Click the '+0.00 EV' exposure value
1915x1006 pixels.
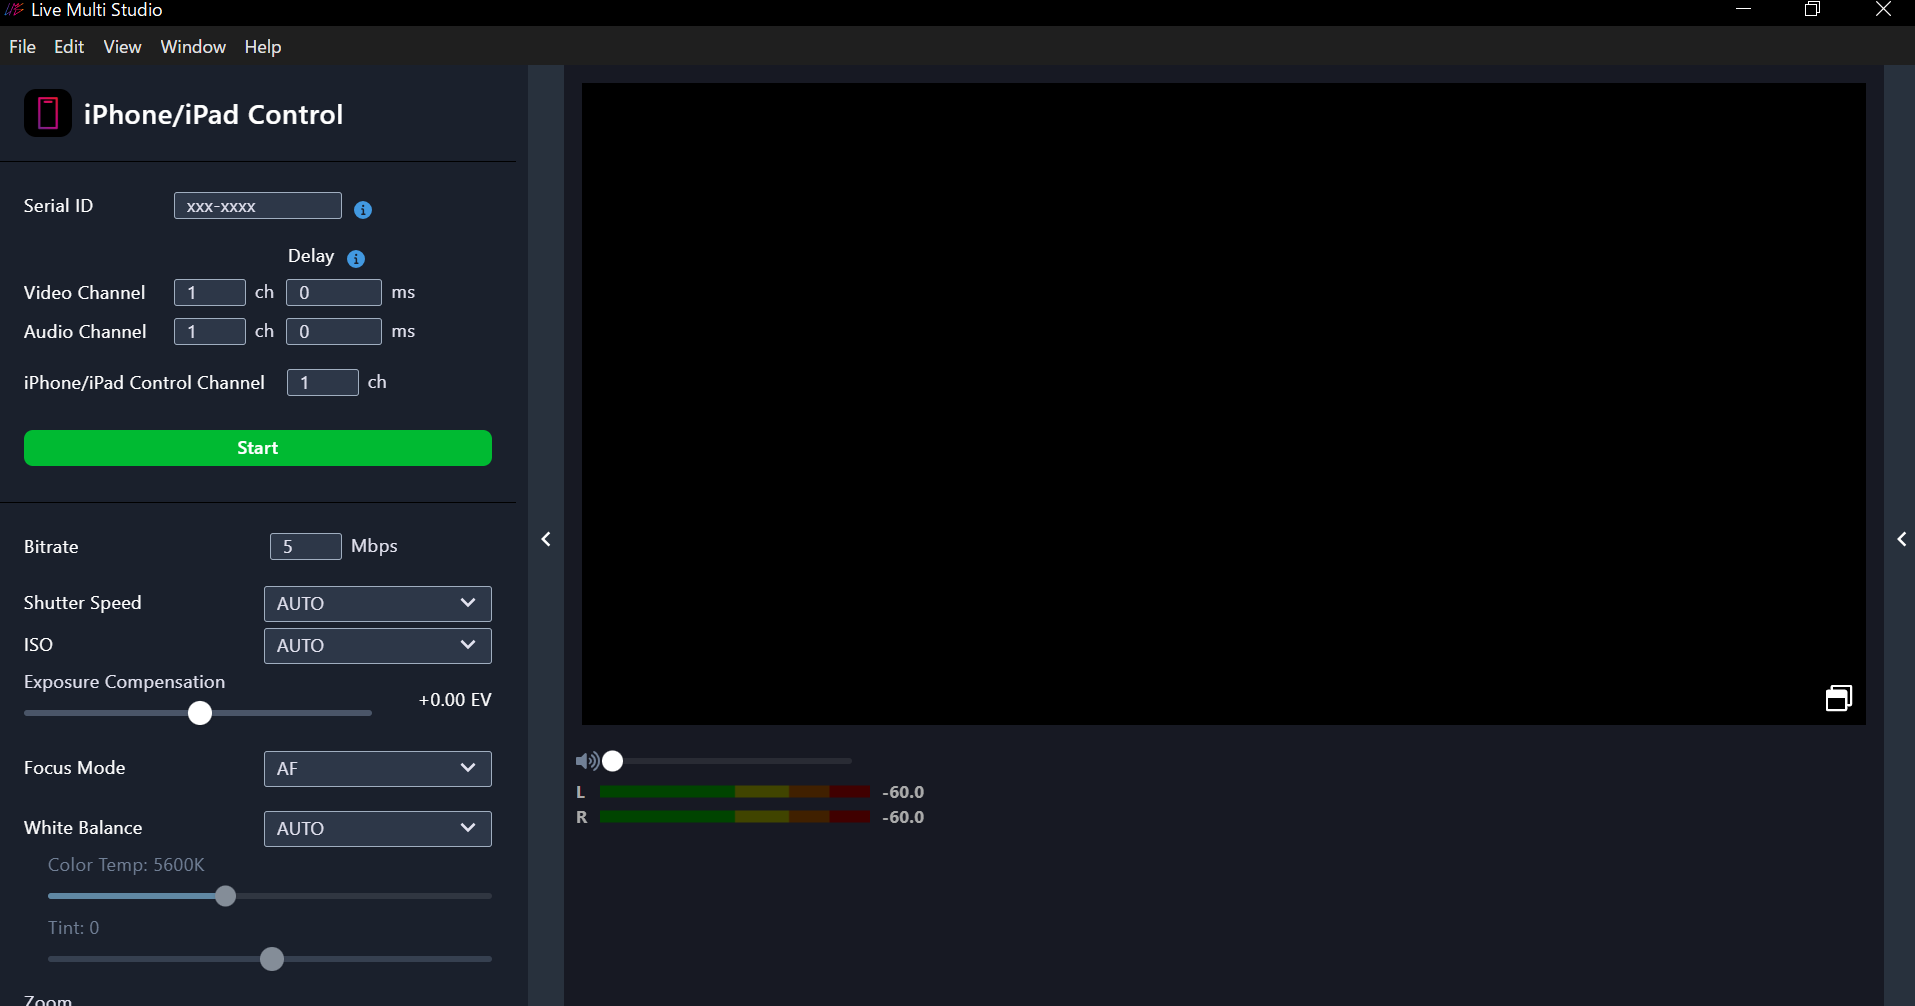point(455,700)
